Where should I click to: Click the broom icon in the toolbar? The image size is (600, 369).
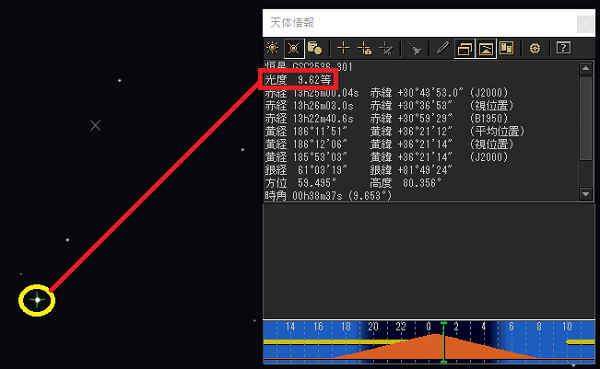click(x=414, y=49)
